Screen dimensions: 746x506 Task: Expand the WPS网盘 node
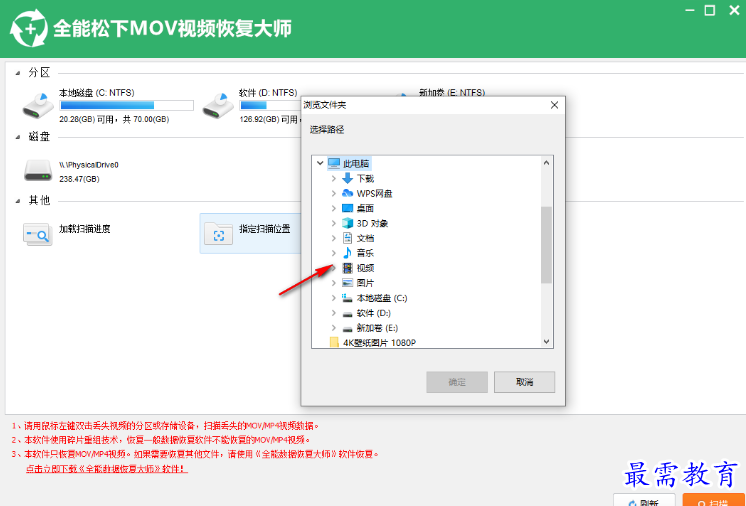(334, 193)
